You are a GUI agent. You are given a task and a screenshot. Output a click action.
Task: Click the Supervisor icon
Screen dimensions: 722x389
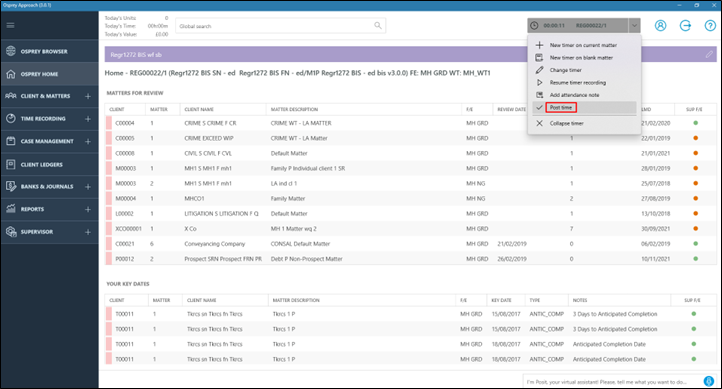[11, 232]
